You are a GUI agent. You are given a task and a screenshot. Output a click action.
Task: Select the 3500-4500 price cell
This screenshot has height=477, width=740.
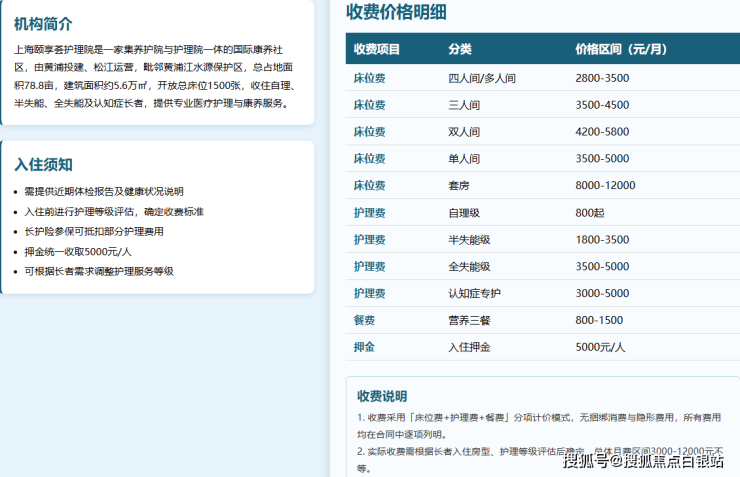(x=602, y=105)
